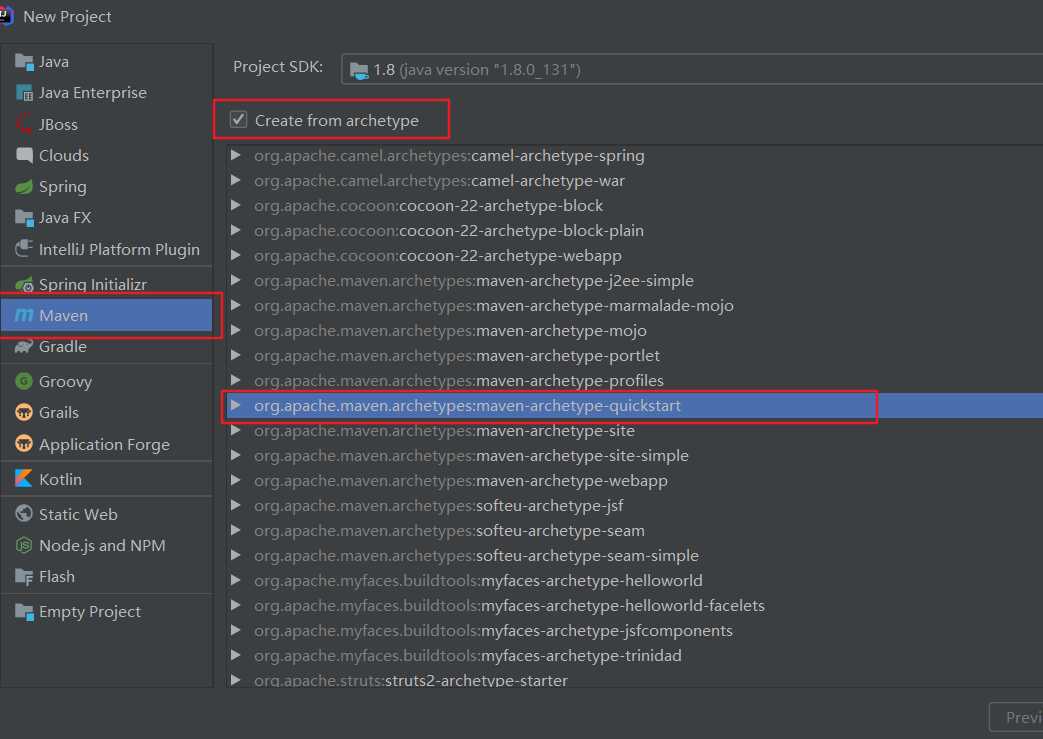Click the Java FX folder icon

tap(24, 218)
